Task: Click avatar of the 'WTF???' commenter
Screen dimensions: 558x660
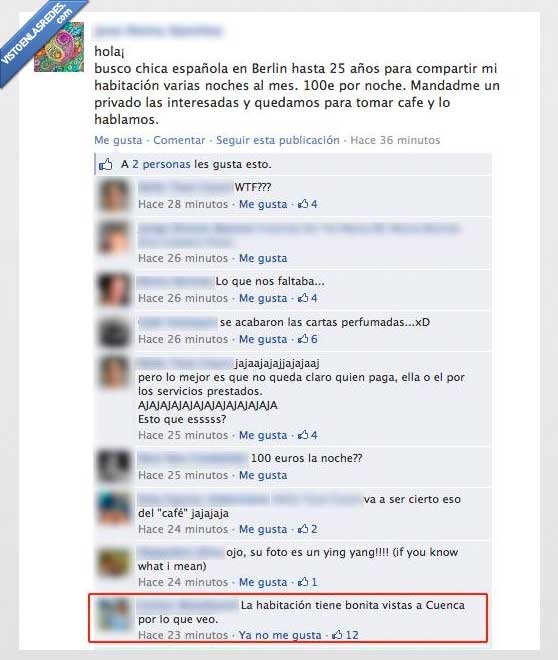Action: click(114, 196)
